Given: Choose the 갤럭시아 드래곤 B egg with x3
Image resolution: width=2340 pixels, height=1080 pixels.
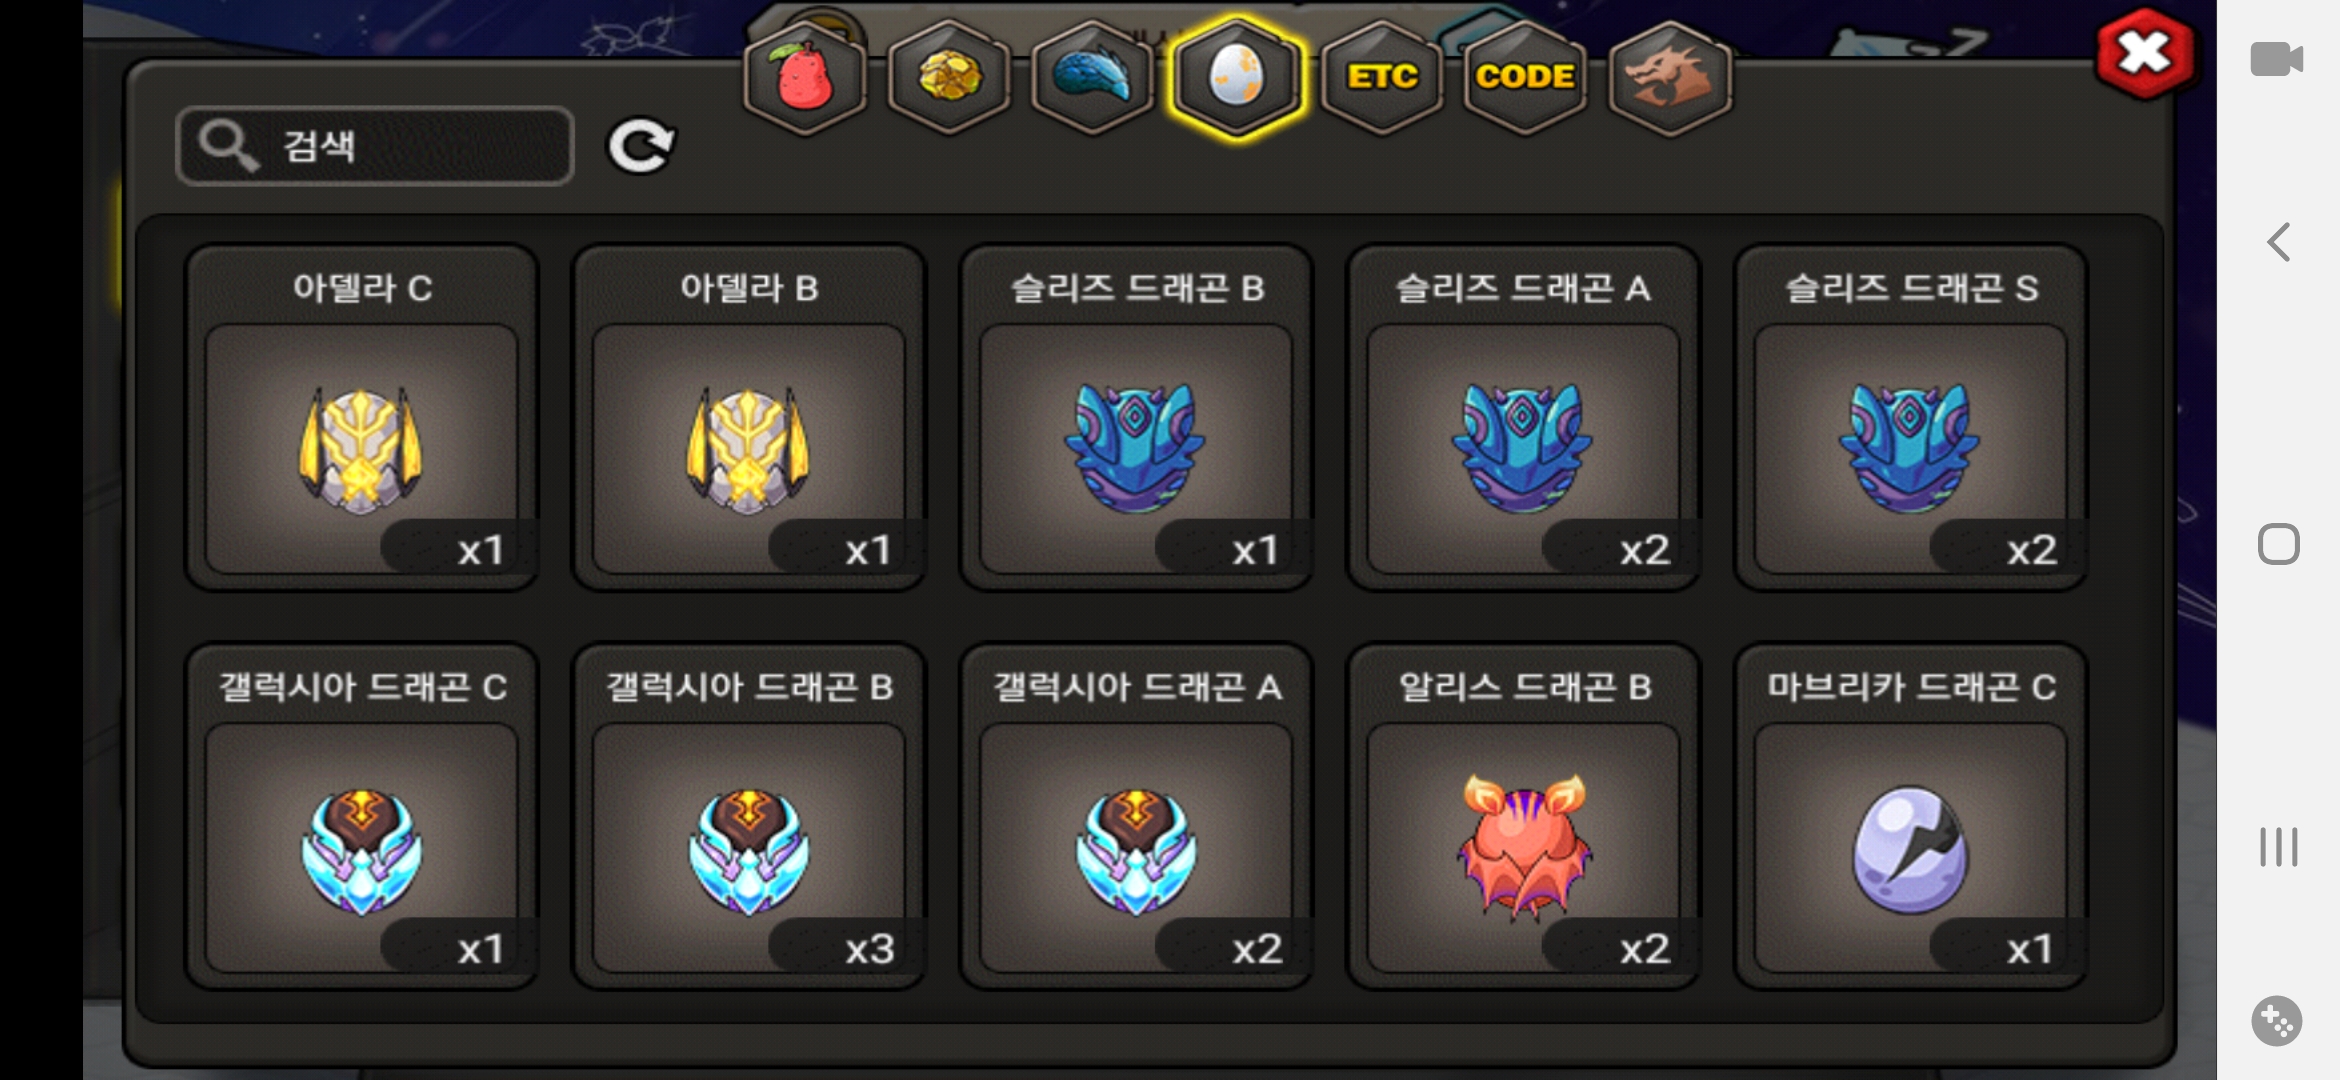Looking at the screenshot, I should click(x=749, y=817).
